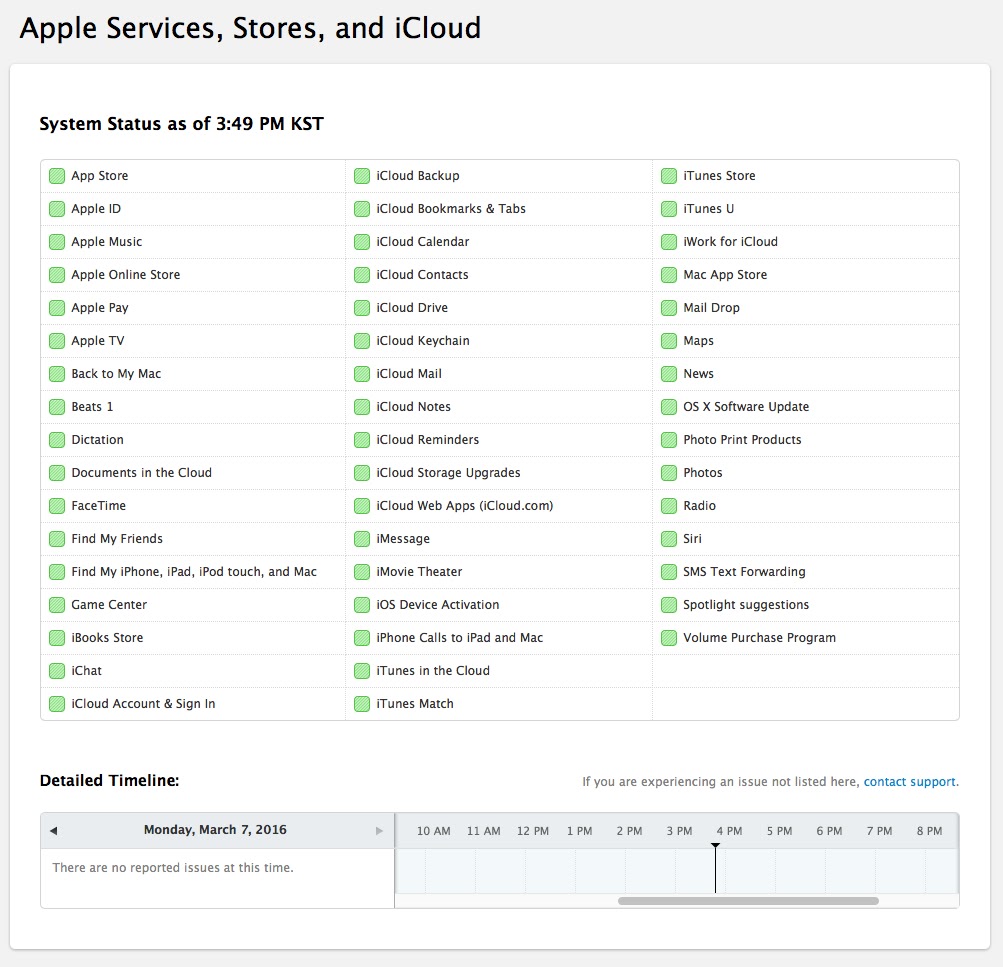
Task: Click the status icon beside iTunes Match
Action: click(362, 704)
